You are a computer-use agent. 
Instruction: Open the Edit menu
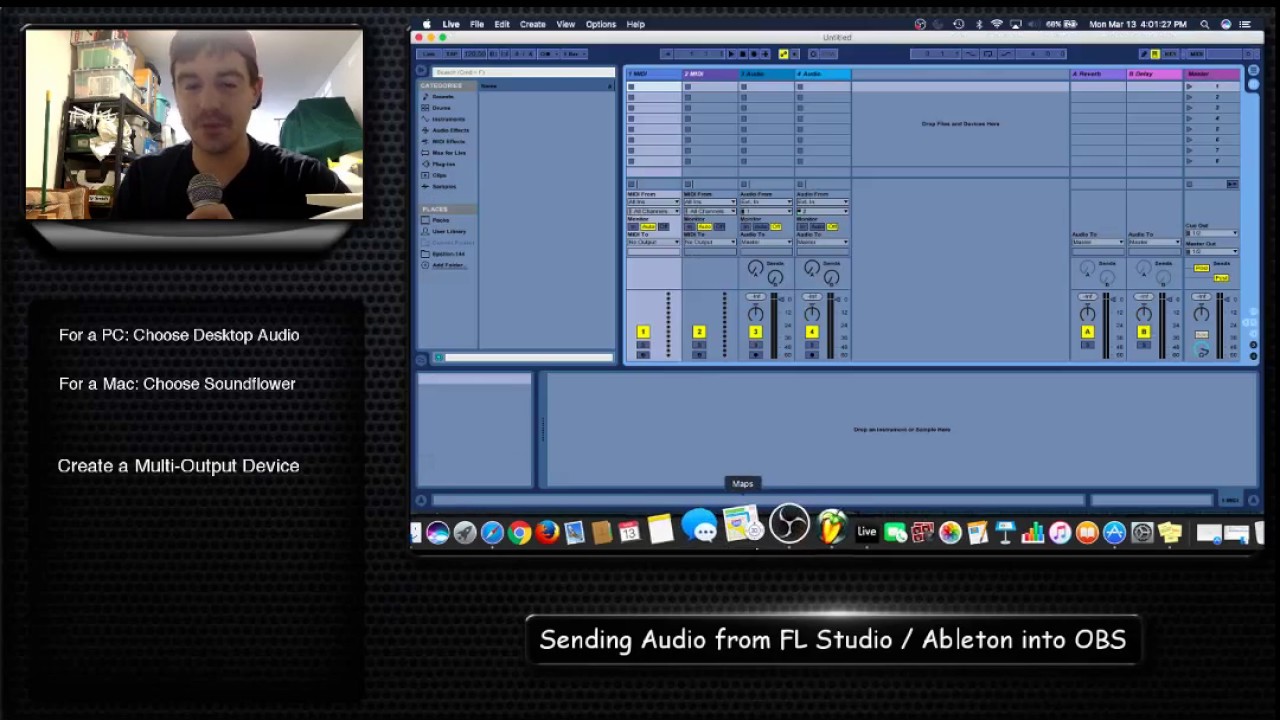pos(502,24)
